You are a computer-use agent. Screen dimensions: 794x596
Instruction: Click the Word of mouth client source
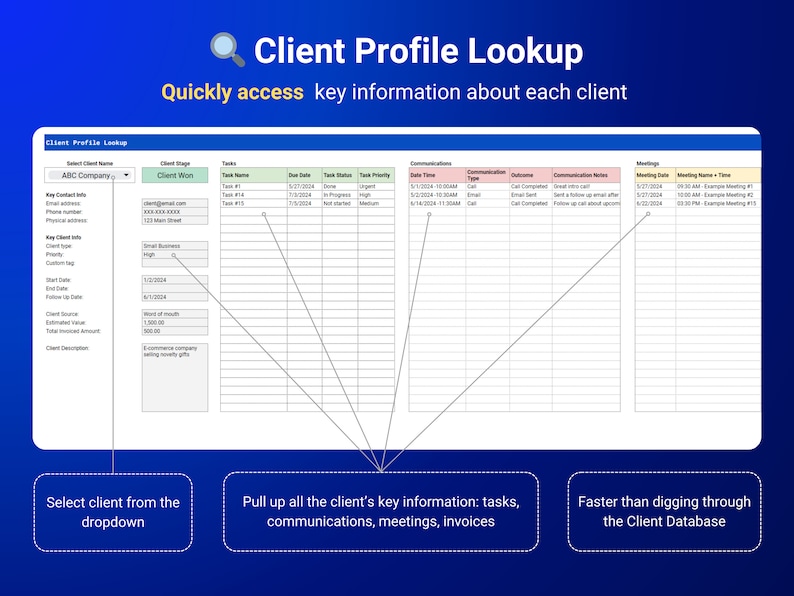(x=175, y=314)
